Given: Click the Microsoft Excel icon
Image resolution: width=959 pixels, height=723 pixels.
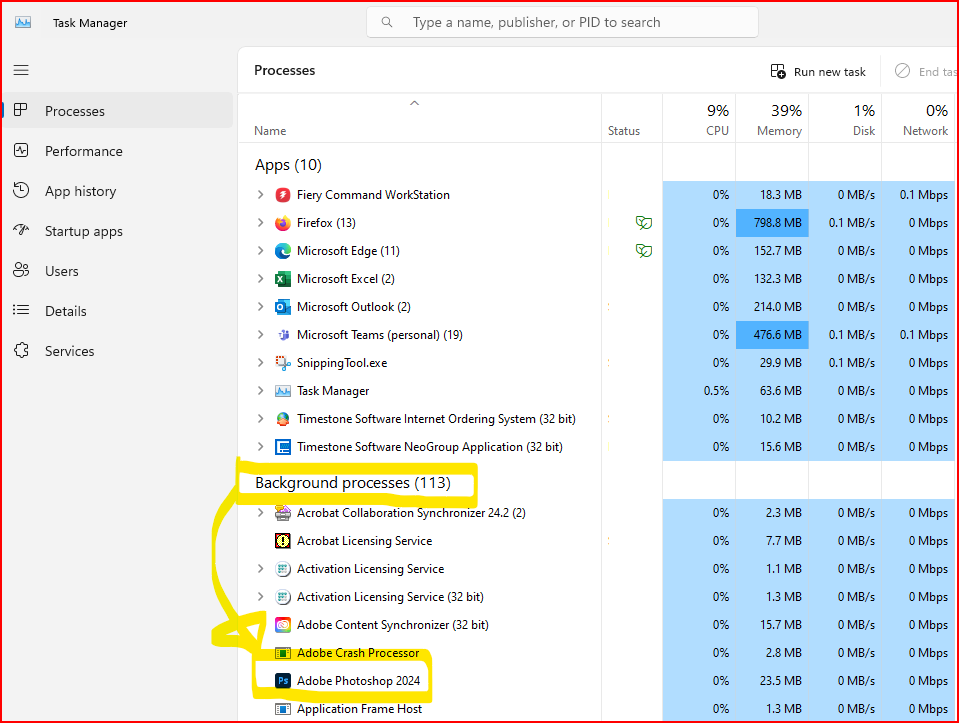Looking at the screenshot, I should [282, 279].
